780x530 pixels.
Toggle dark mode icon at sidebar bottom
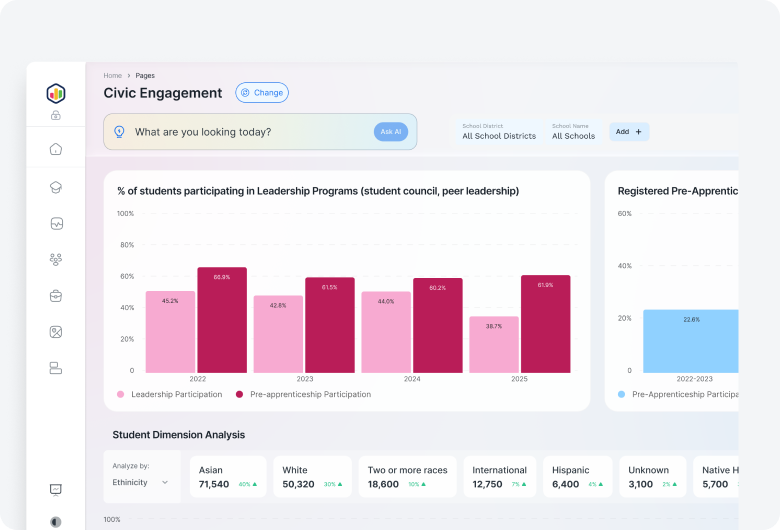(x=56, y=521)
